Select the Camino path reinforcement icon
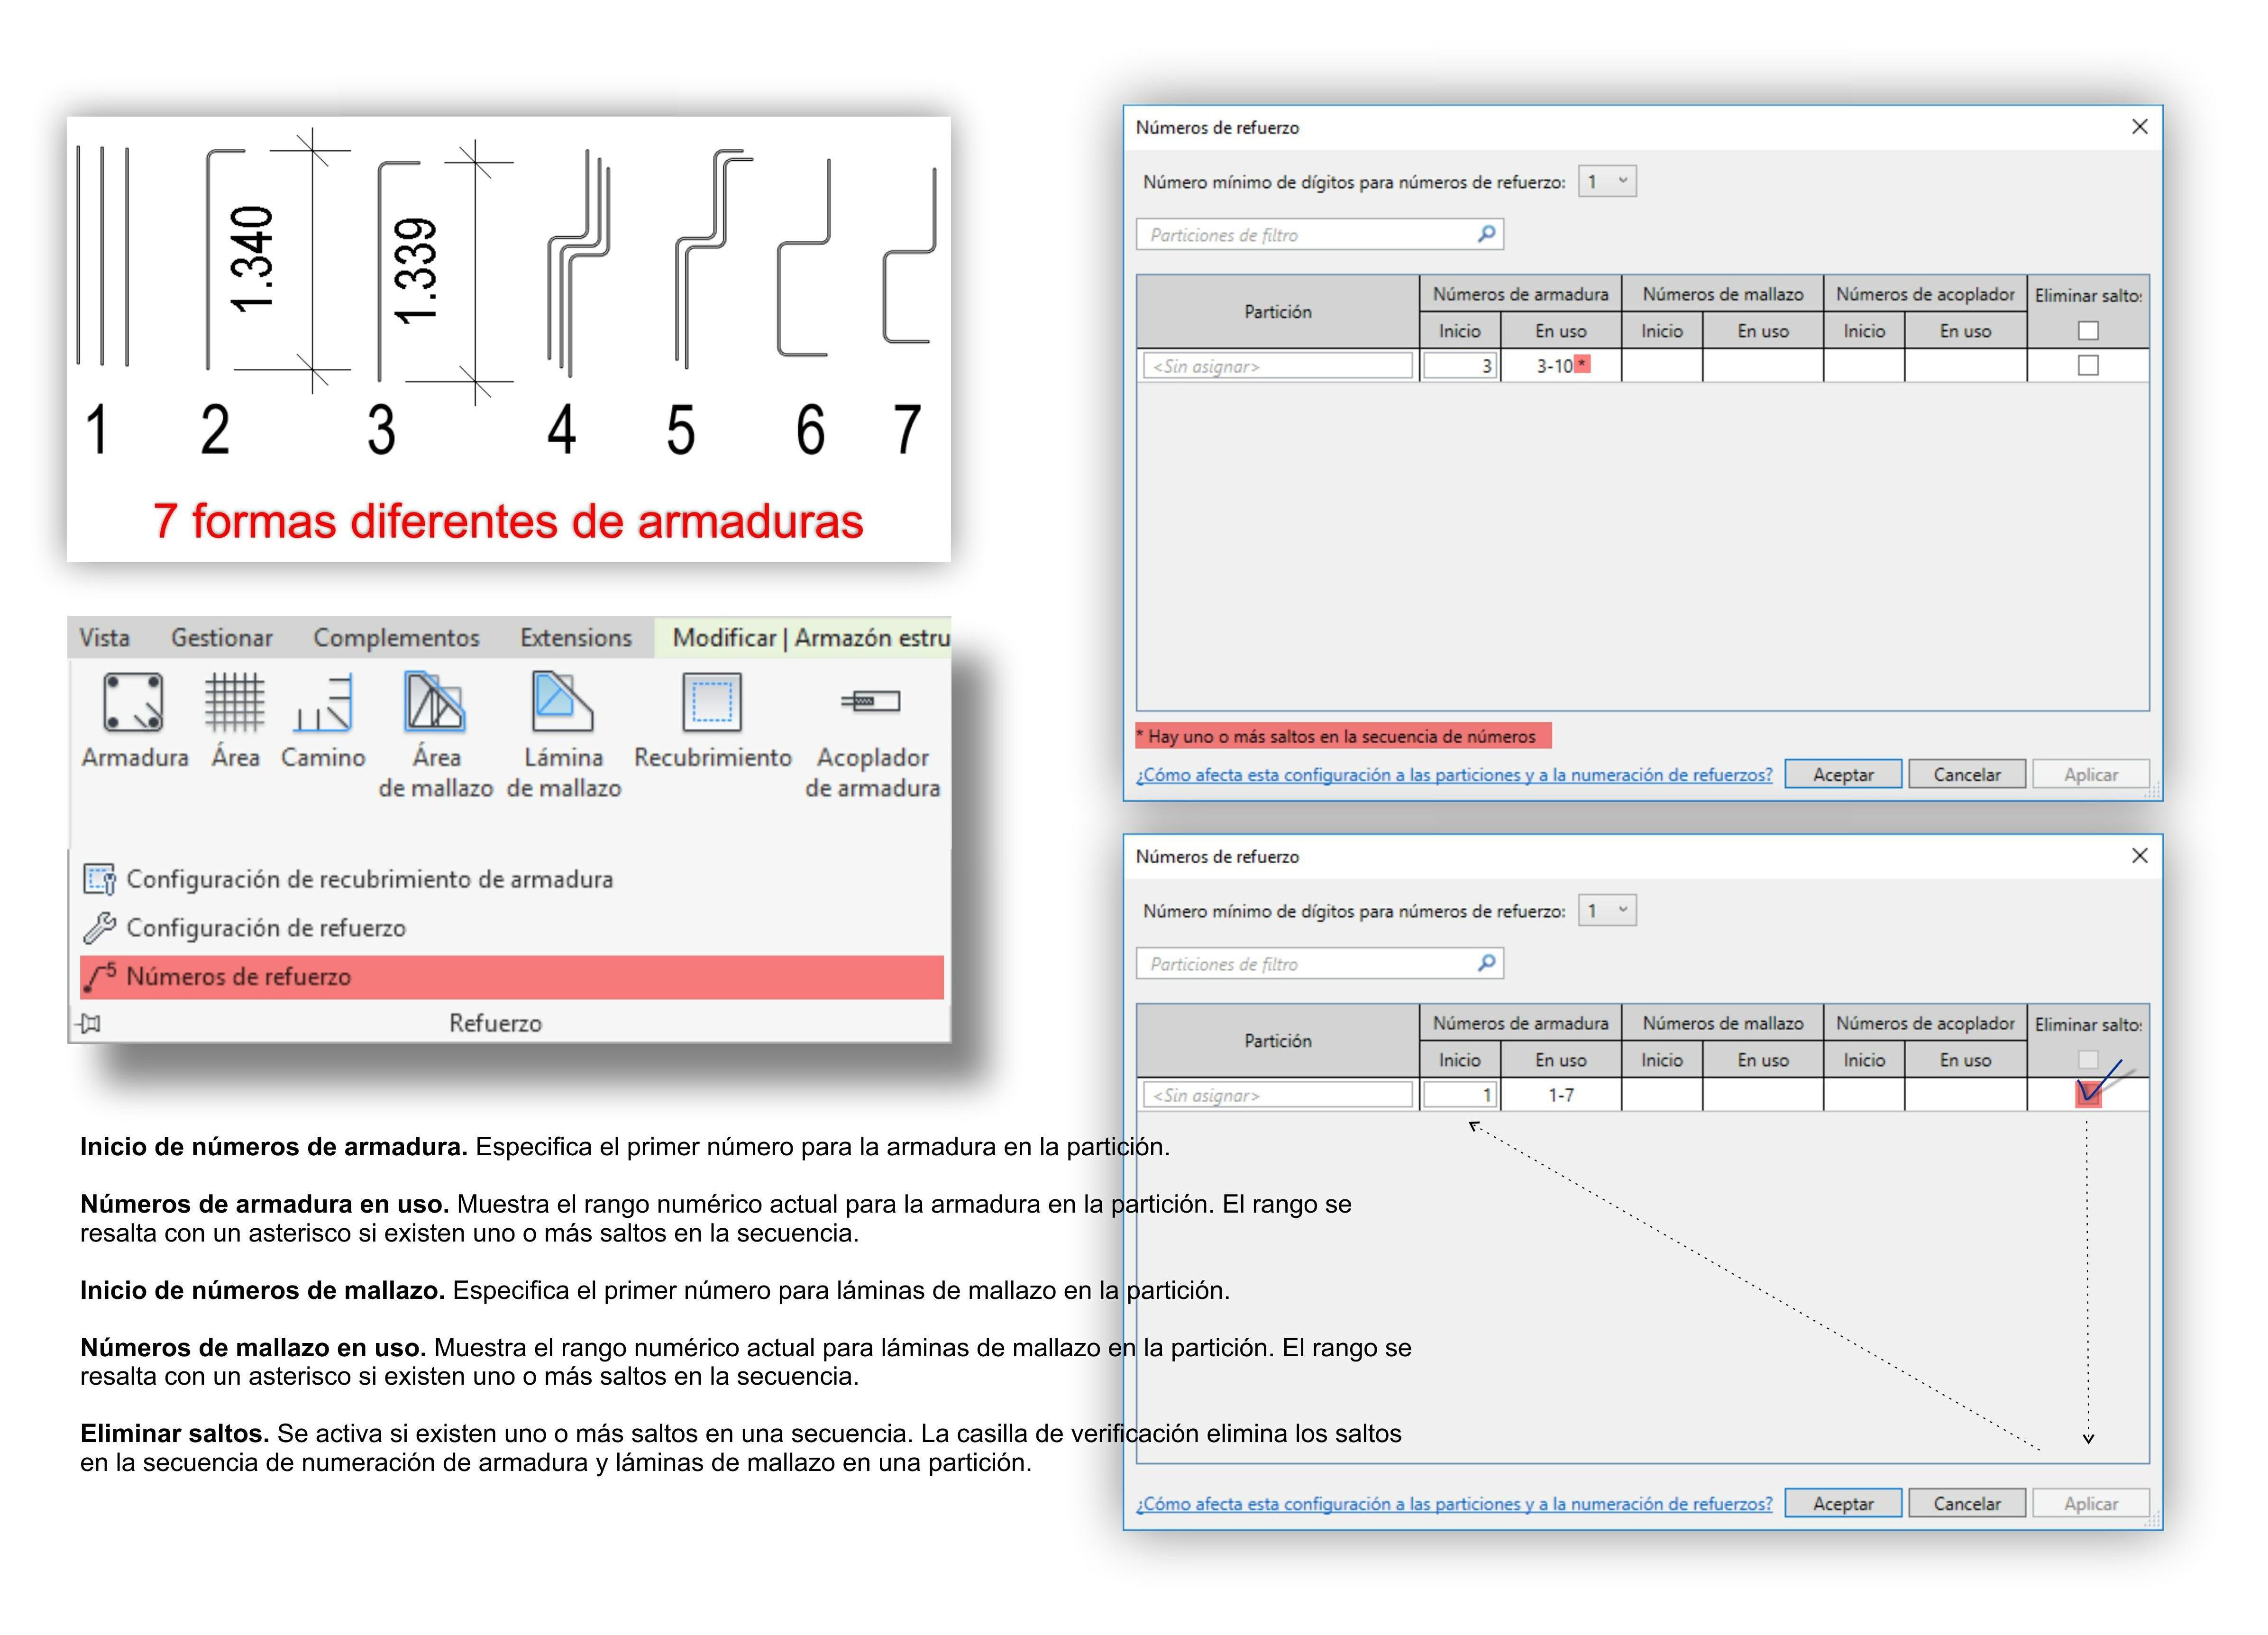Image resolution: width=2268 pixels, height=1635 pixels. pyautogui.click(x=323, y=702)
